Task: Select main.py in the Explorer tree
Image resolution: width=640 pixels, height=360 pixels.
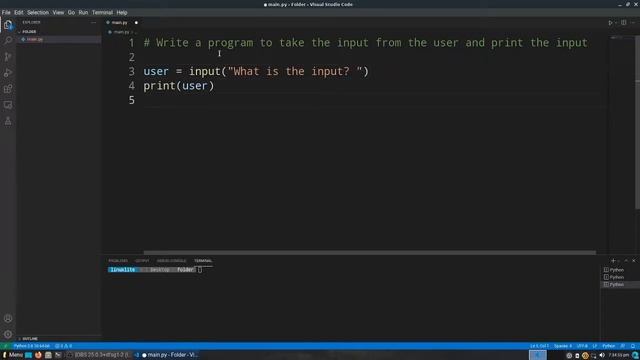Action: (59, 40)
